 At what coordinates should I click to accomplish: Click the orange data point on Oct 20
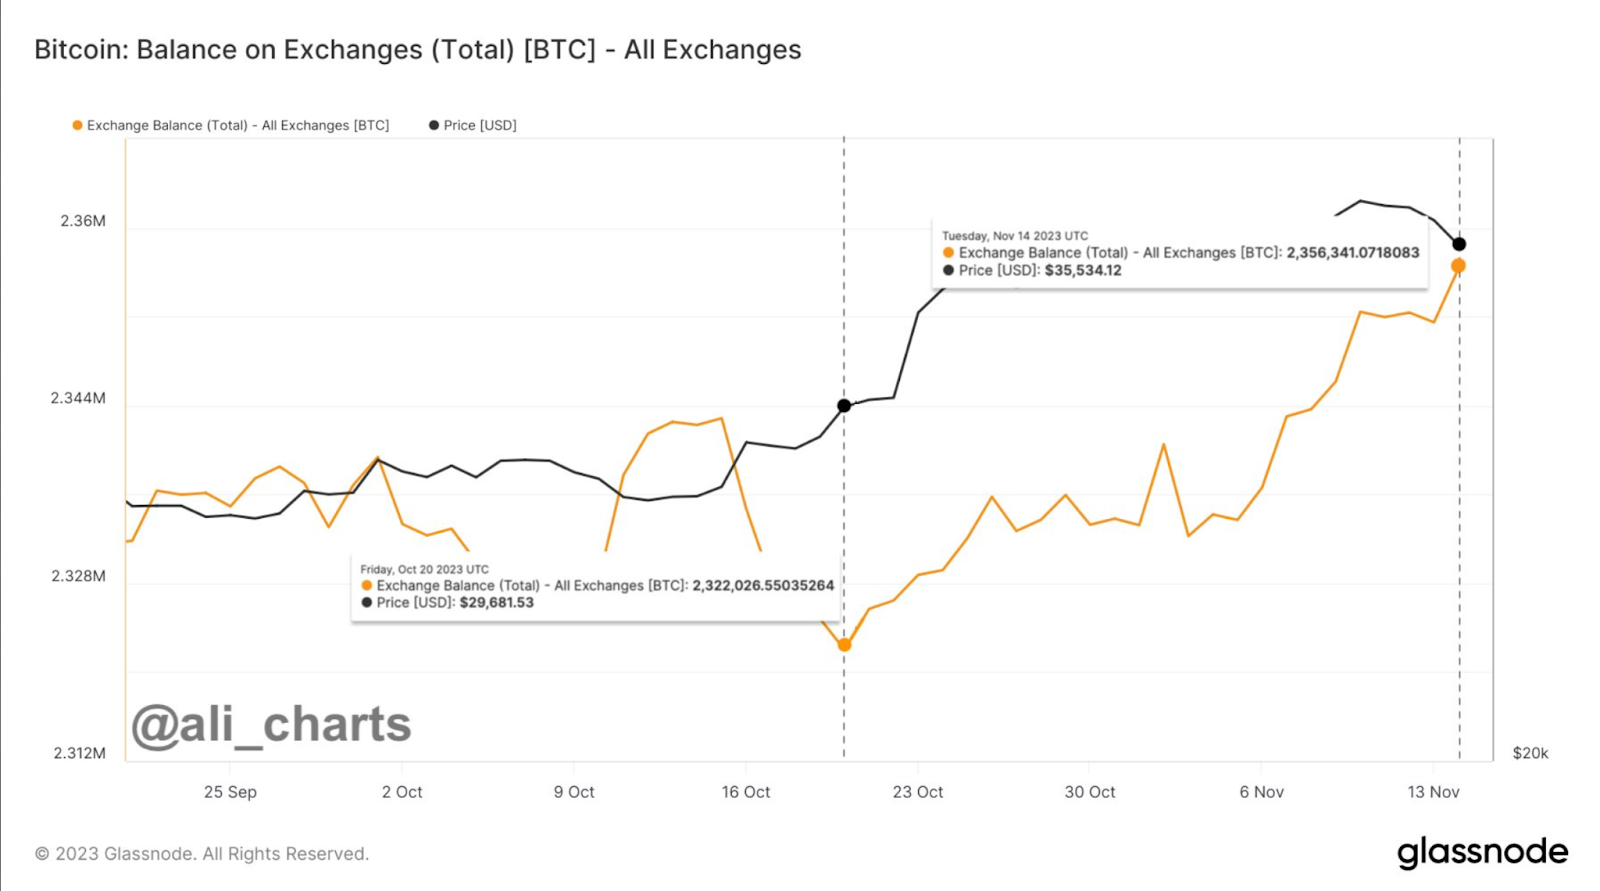[x=844, y=645]
